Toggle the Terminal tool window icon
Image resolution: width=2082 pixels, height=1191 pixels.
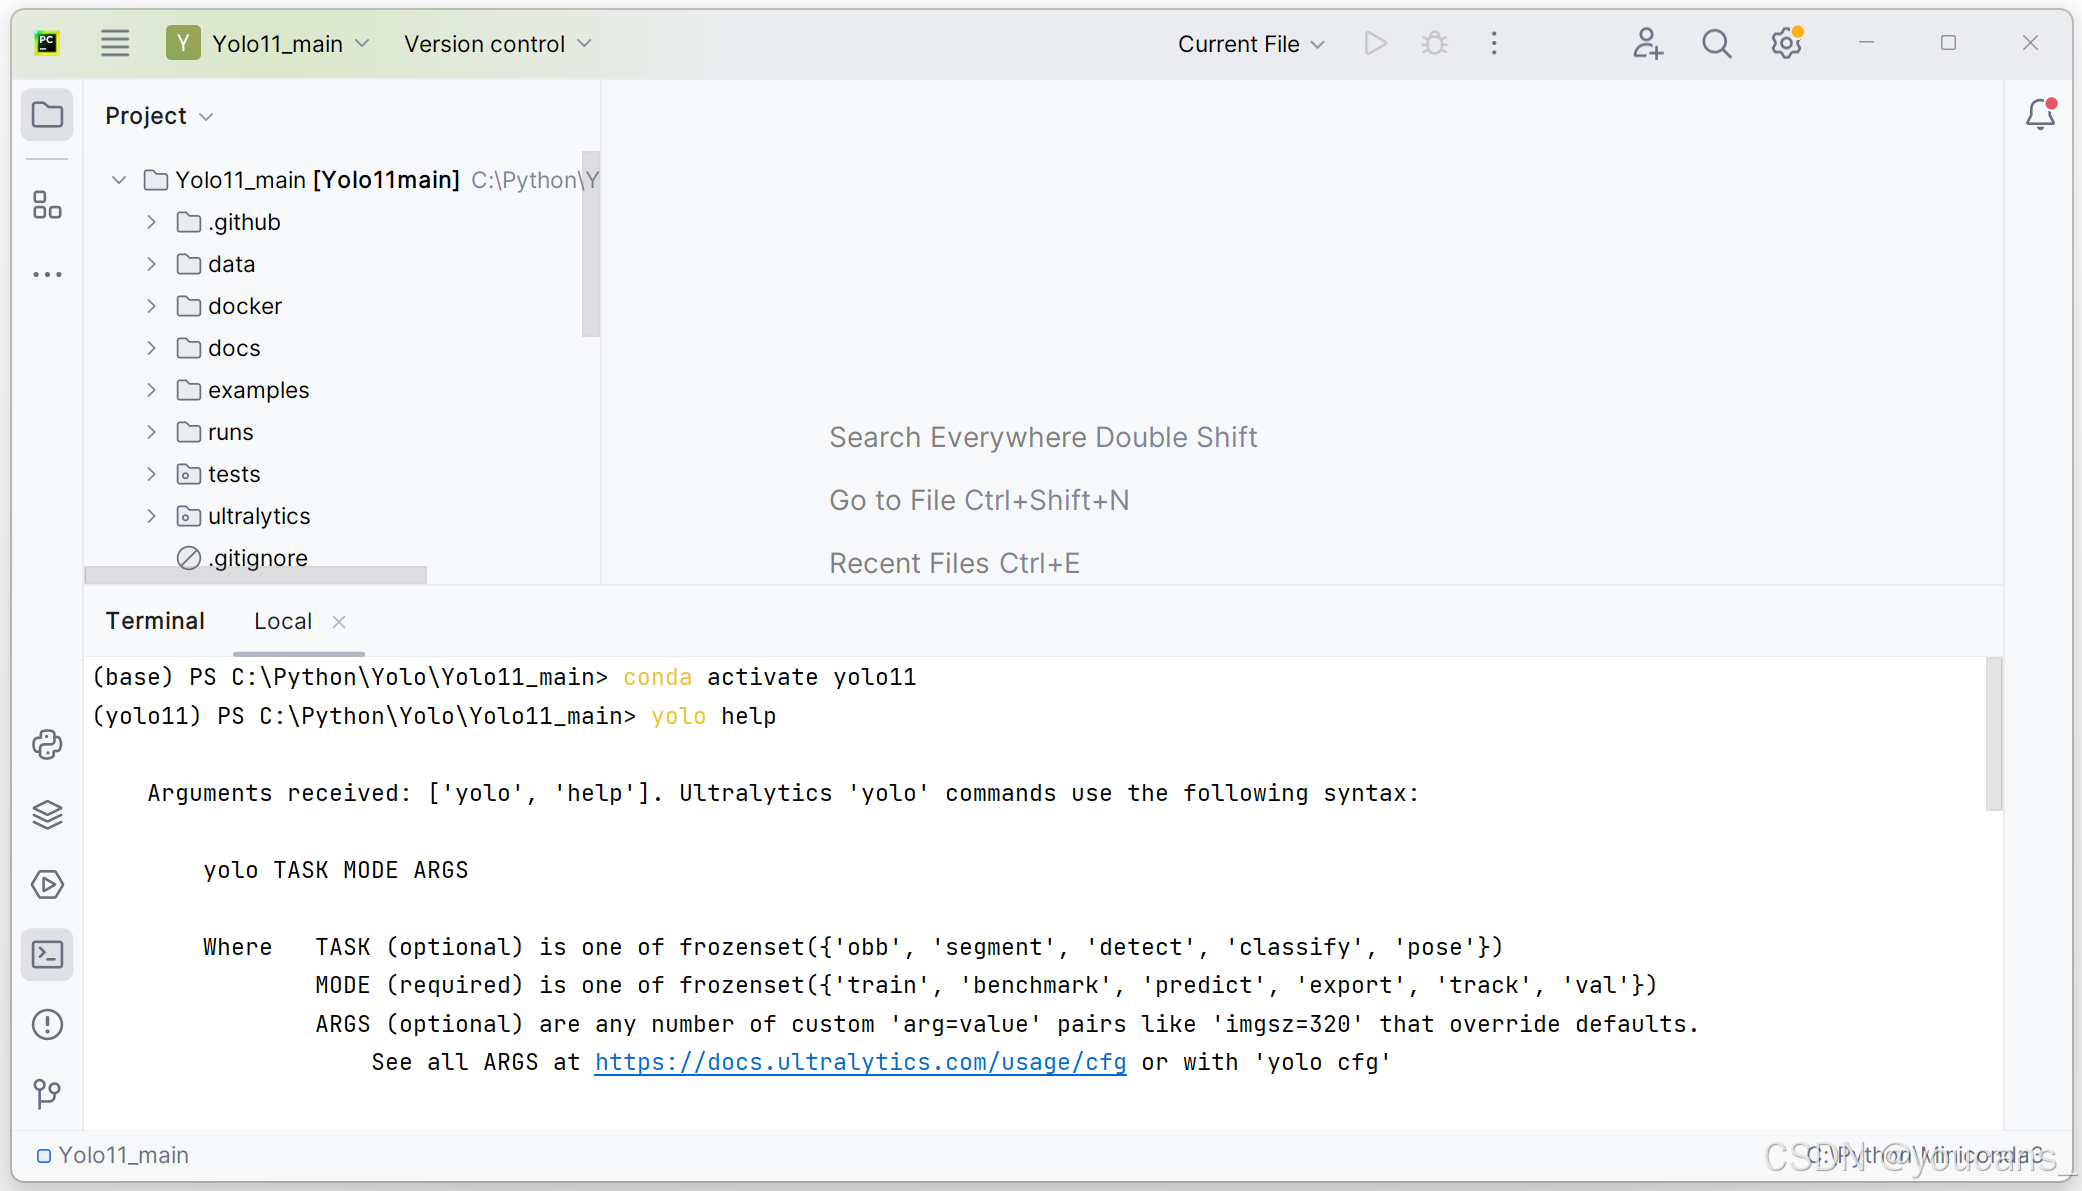coord(47,955)
